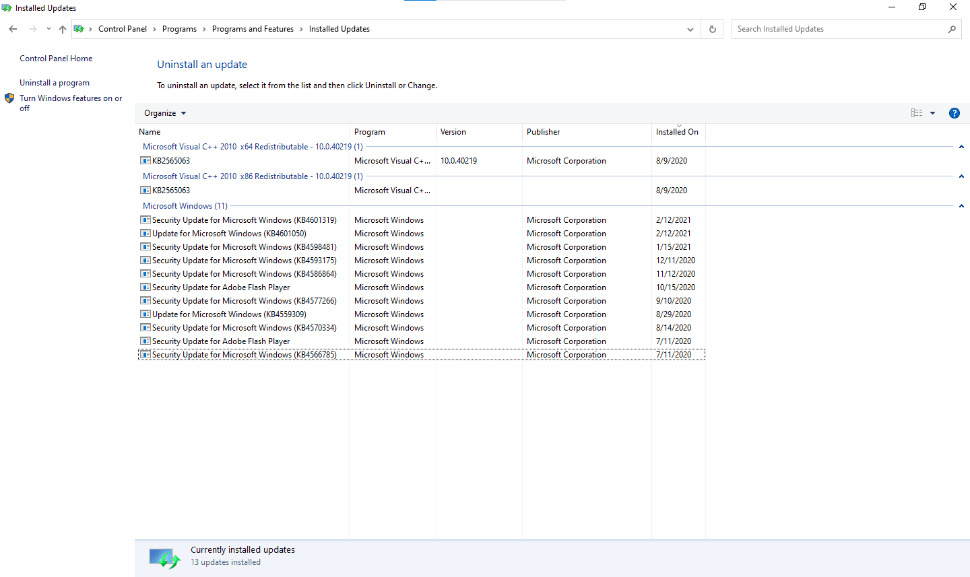Select Security Update KB4577266 row
Image resolution: width=970 pixels, height=577 pixels.
pos(421,301)
